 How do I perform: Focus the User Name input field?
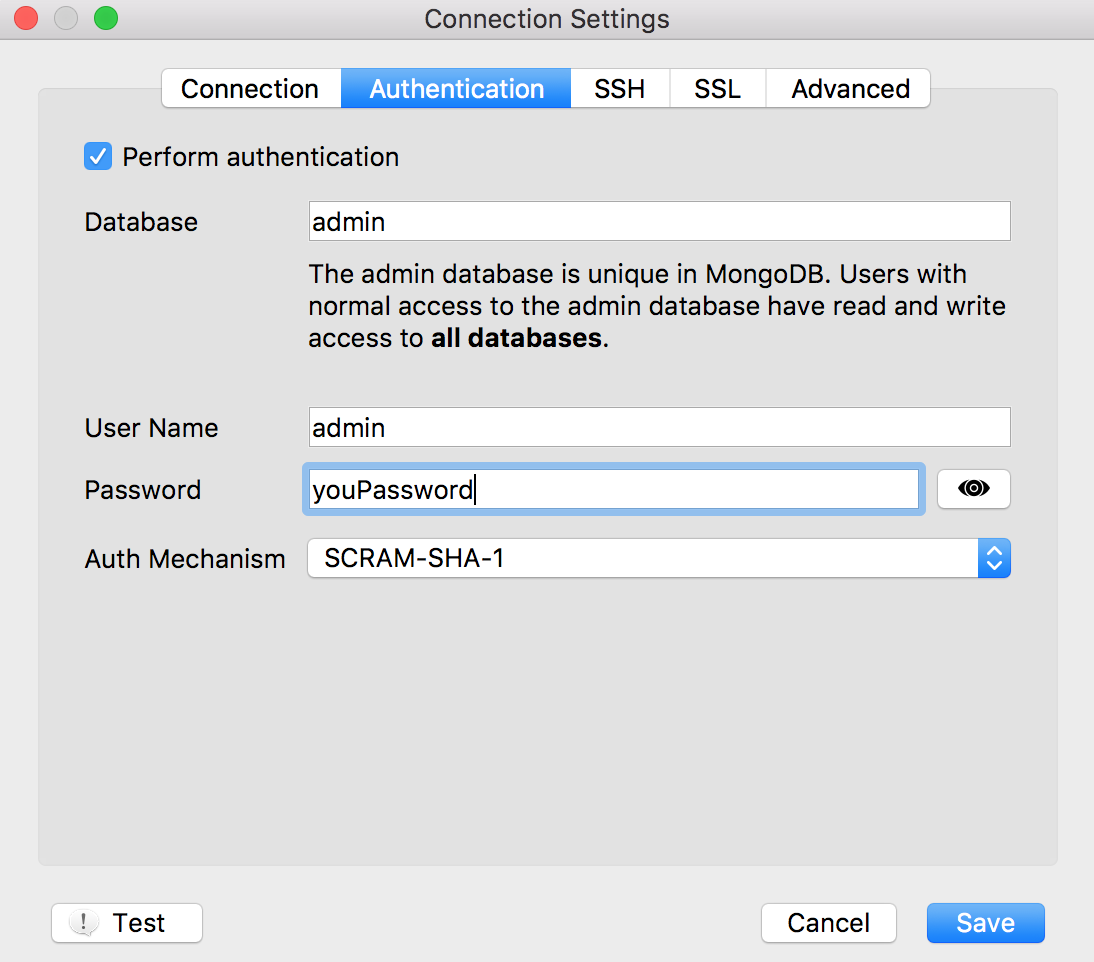pos(659,427)
